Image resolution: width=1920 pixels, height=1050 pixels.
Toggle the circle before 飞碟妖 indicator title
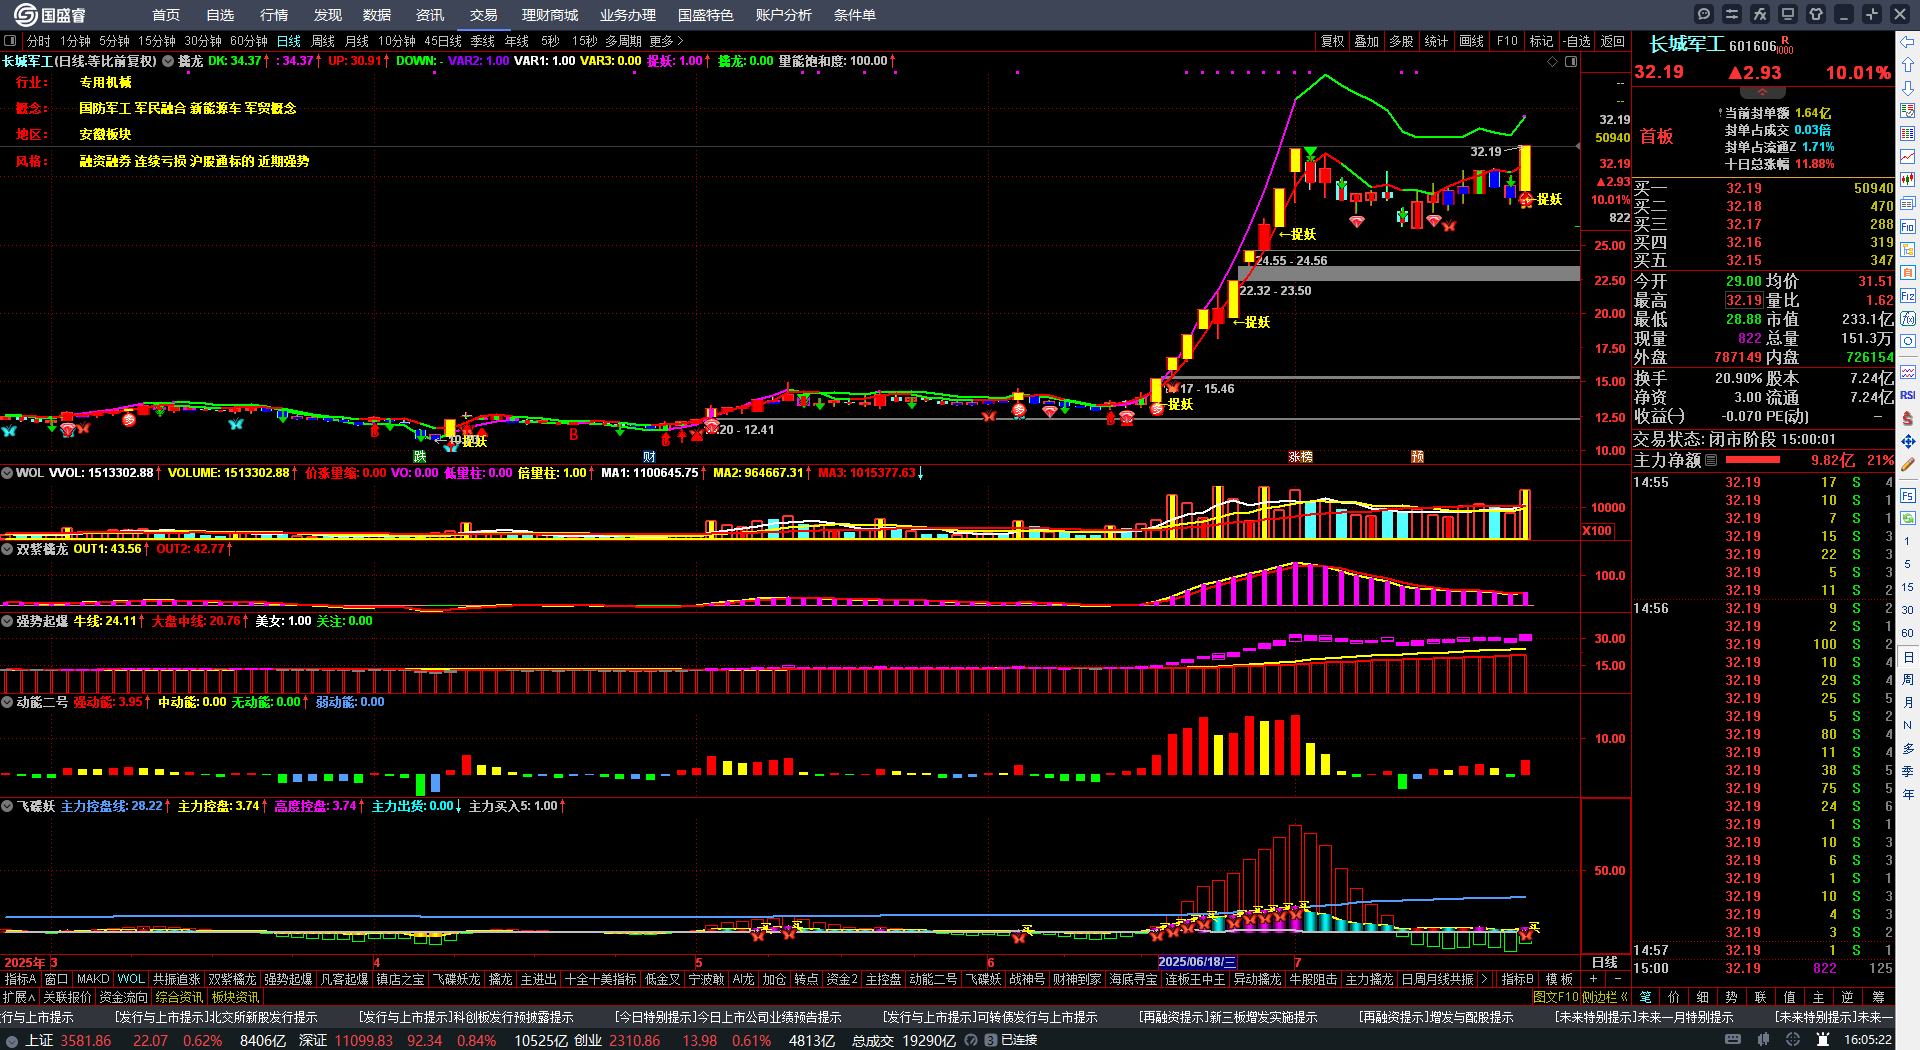[x=7, y=806]
